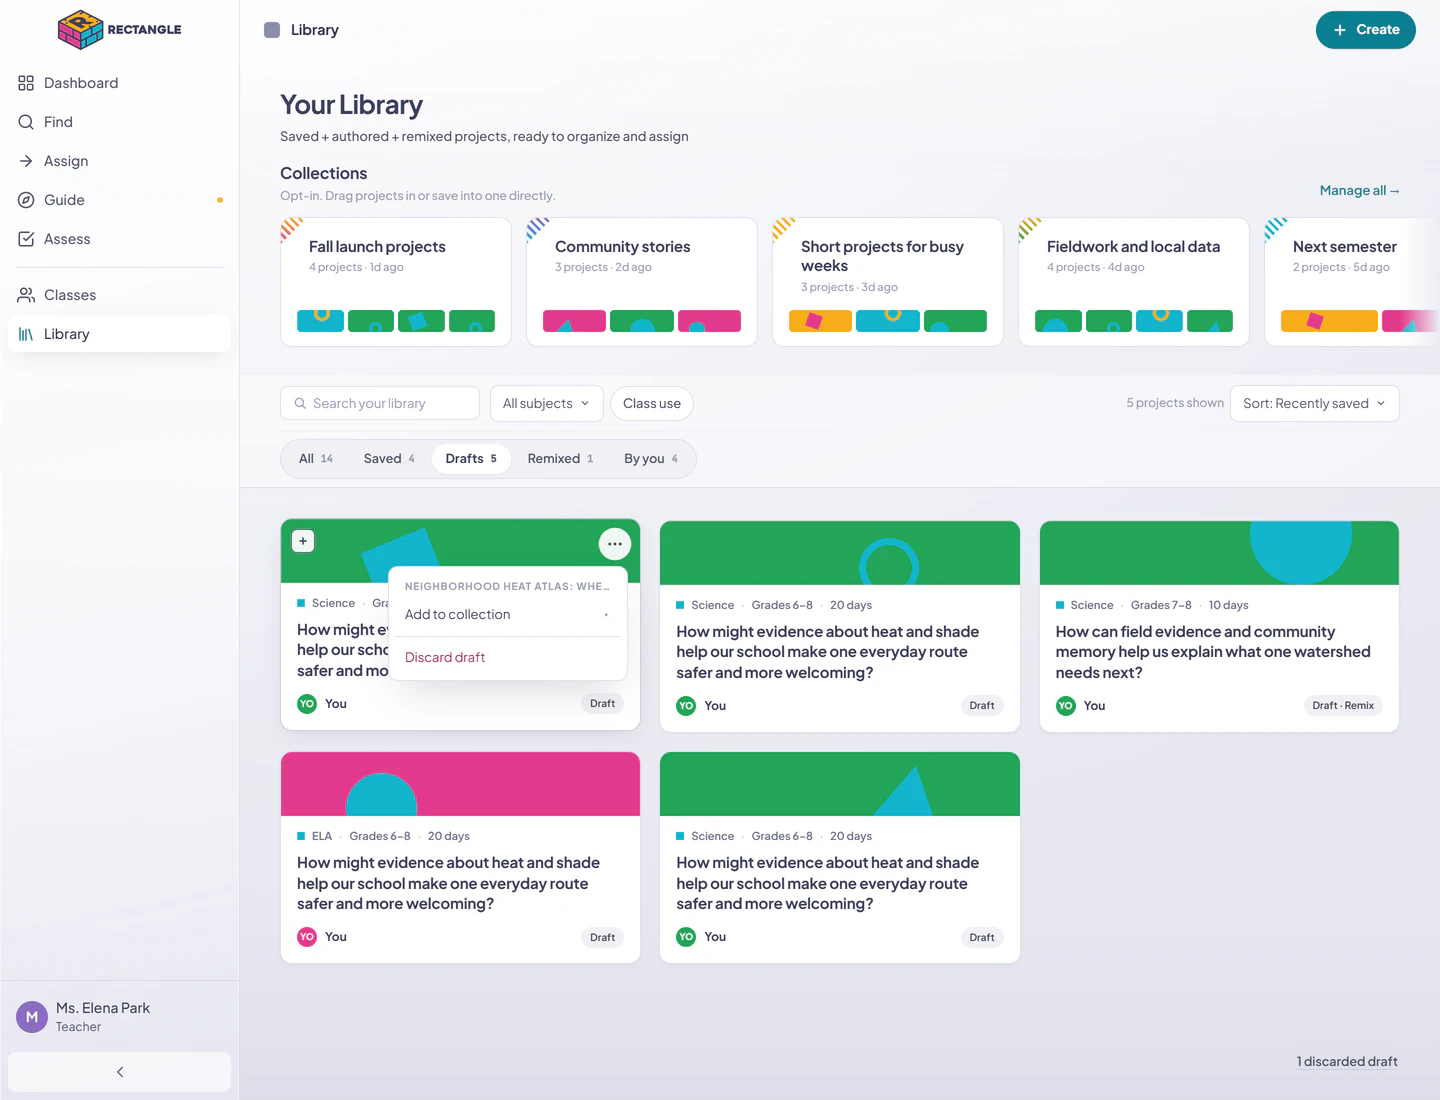Open the Next semester collection
1440x1100 pixels.
1352,282
